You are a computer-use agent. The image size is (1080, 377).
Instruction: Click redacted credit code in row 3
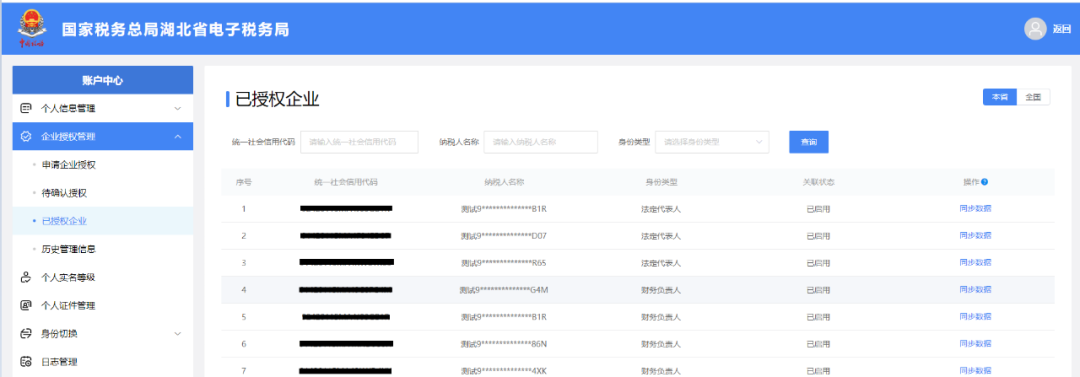346,262
